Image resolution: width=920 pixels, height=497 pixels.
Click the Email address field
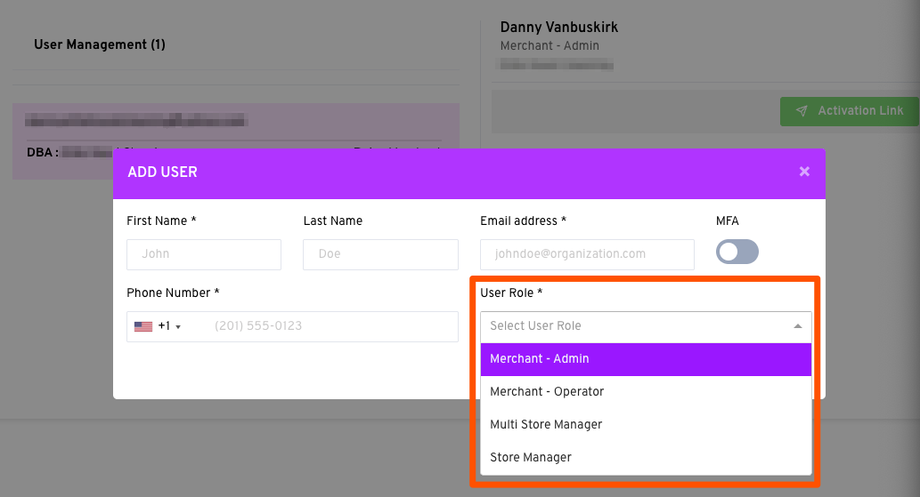587,254
